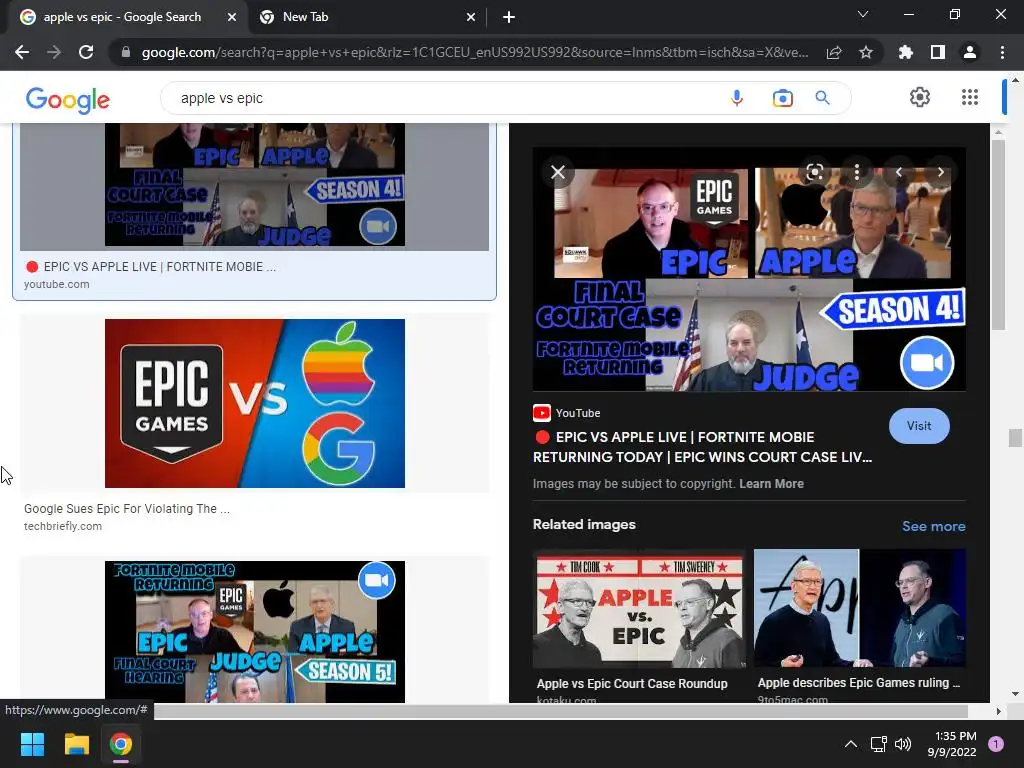Open the youtube.com source under the selected result

pyautogui.click(x=57, y=284)
